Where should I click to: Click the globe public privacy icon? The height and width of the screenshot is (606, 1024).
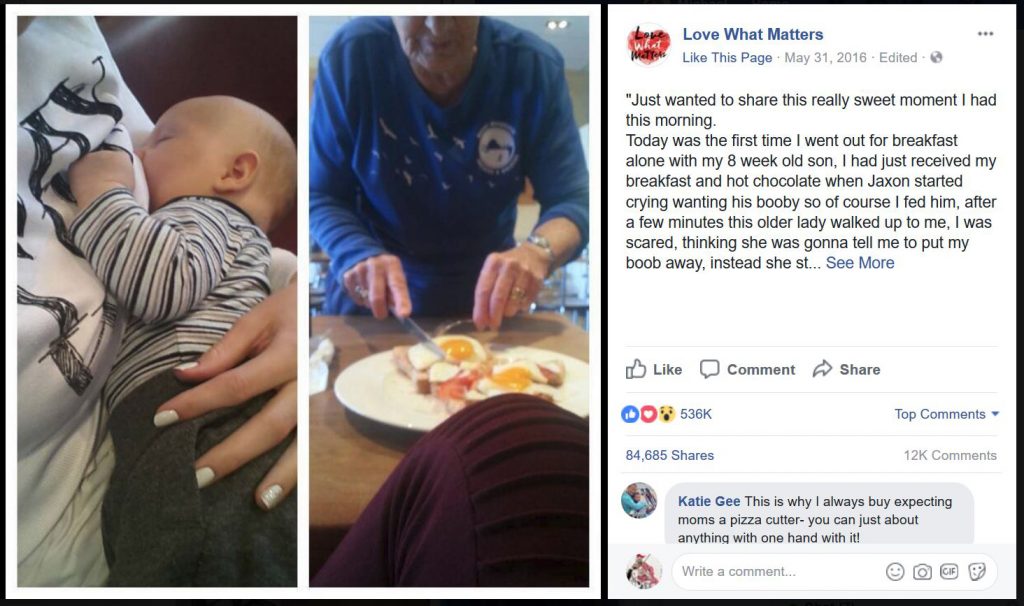[x=936, y=57]
